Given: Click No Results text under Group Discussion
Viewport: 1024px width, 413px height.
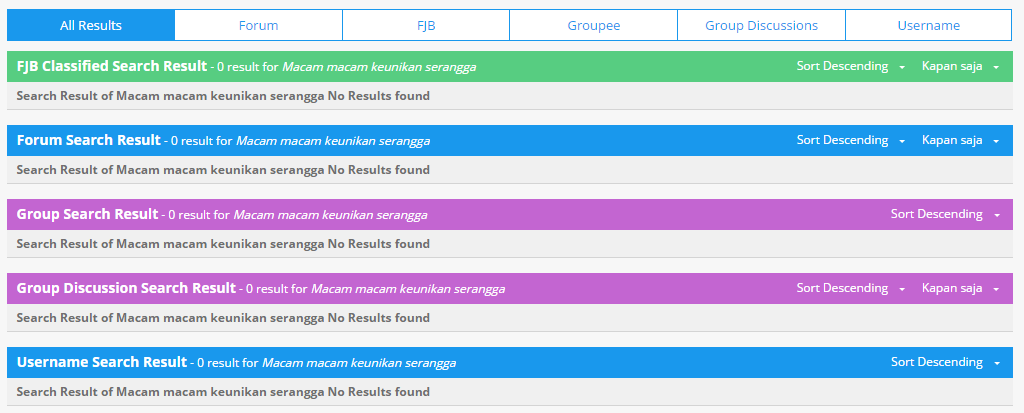Looking at the screenshot, I should tap(223, 318).
